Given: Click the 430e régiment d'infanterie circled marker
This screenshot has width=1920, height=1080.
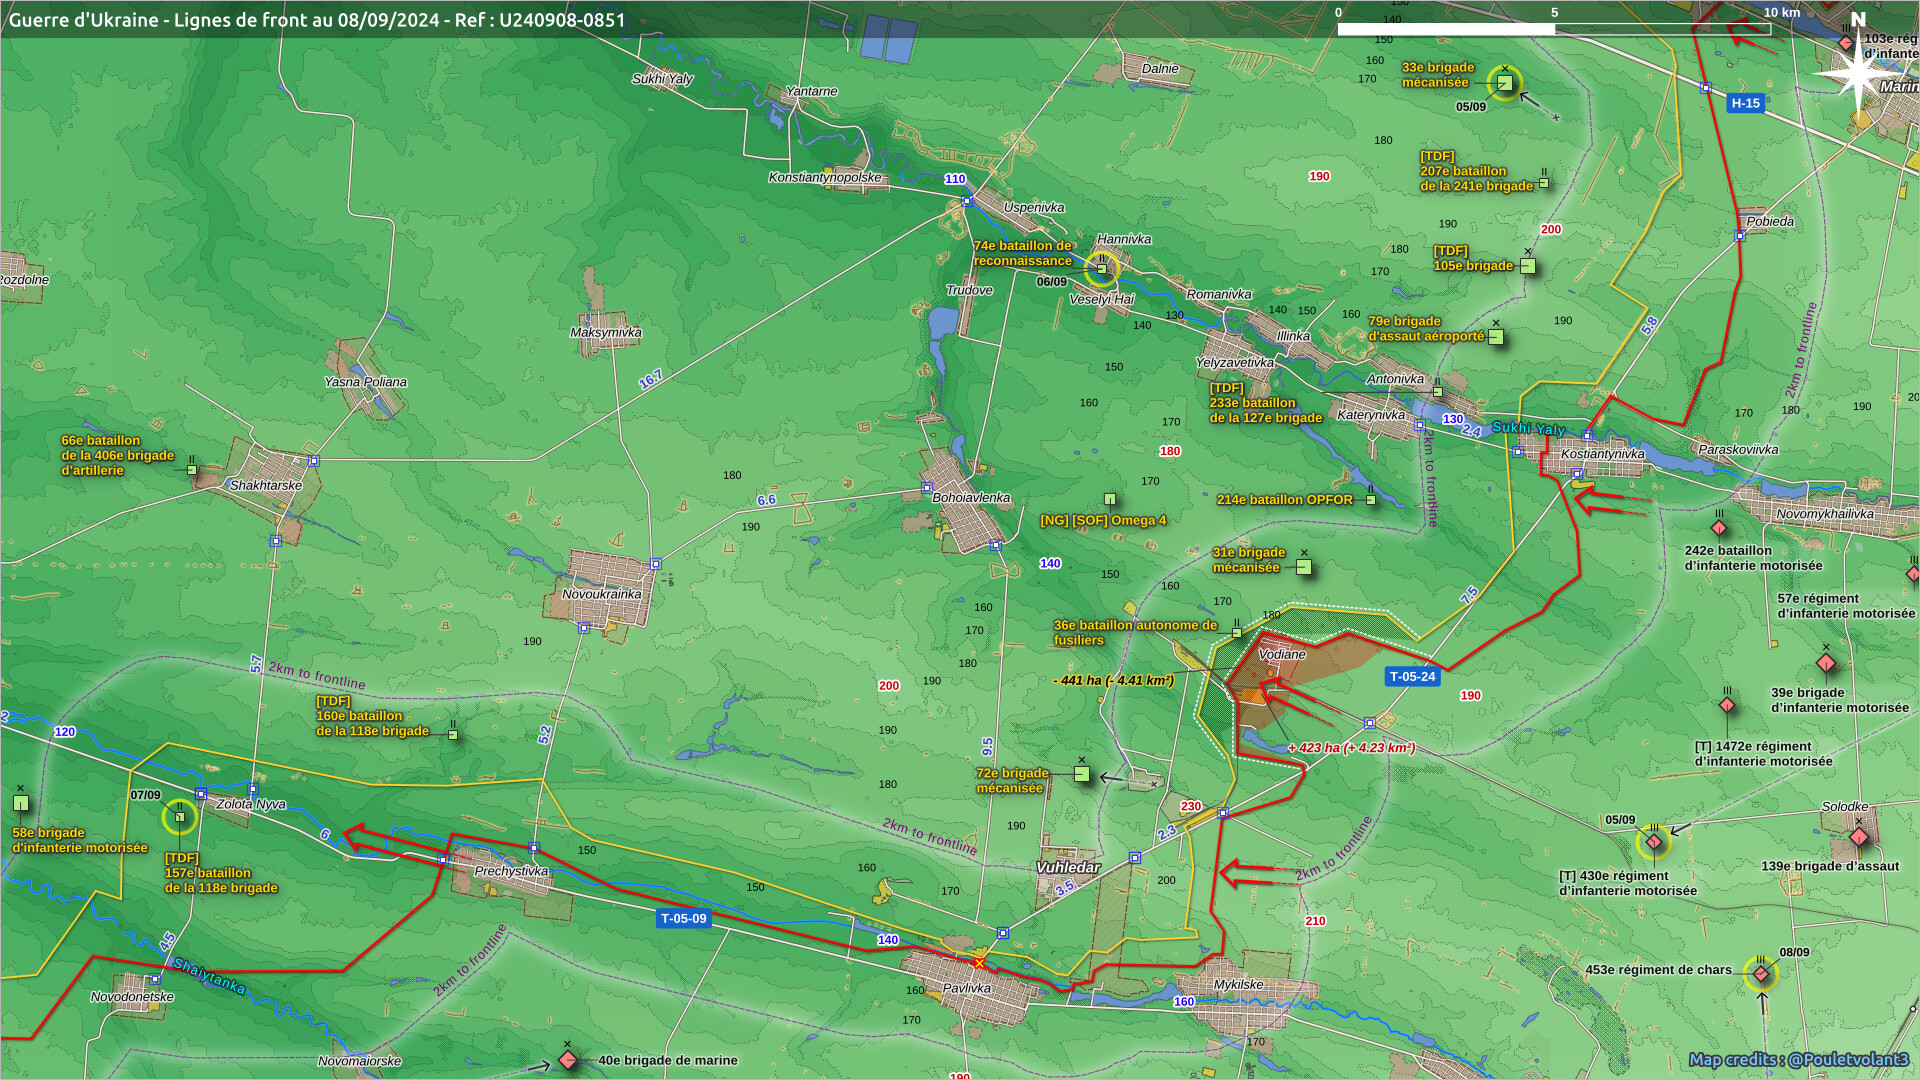Looking at the screenshot, I should tap(1653, 842).
